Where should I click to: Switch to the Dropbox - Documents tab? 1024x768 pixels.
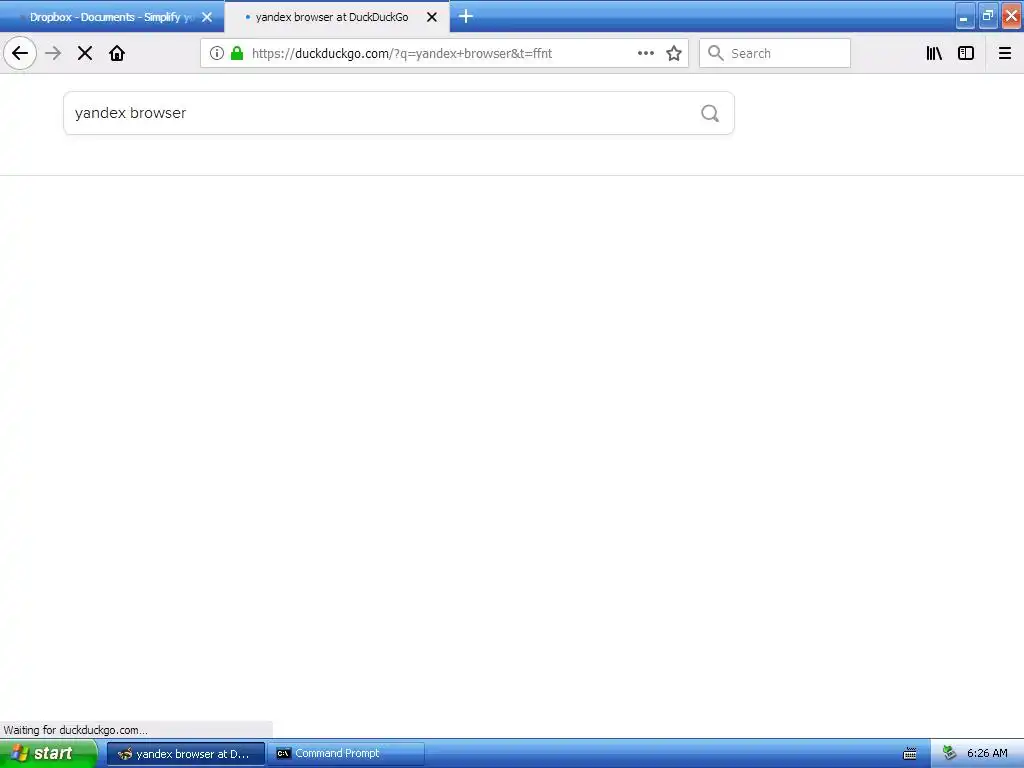point(112,17)
